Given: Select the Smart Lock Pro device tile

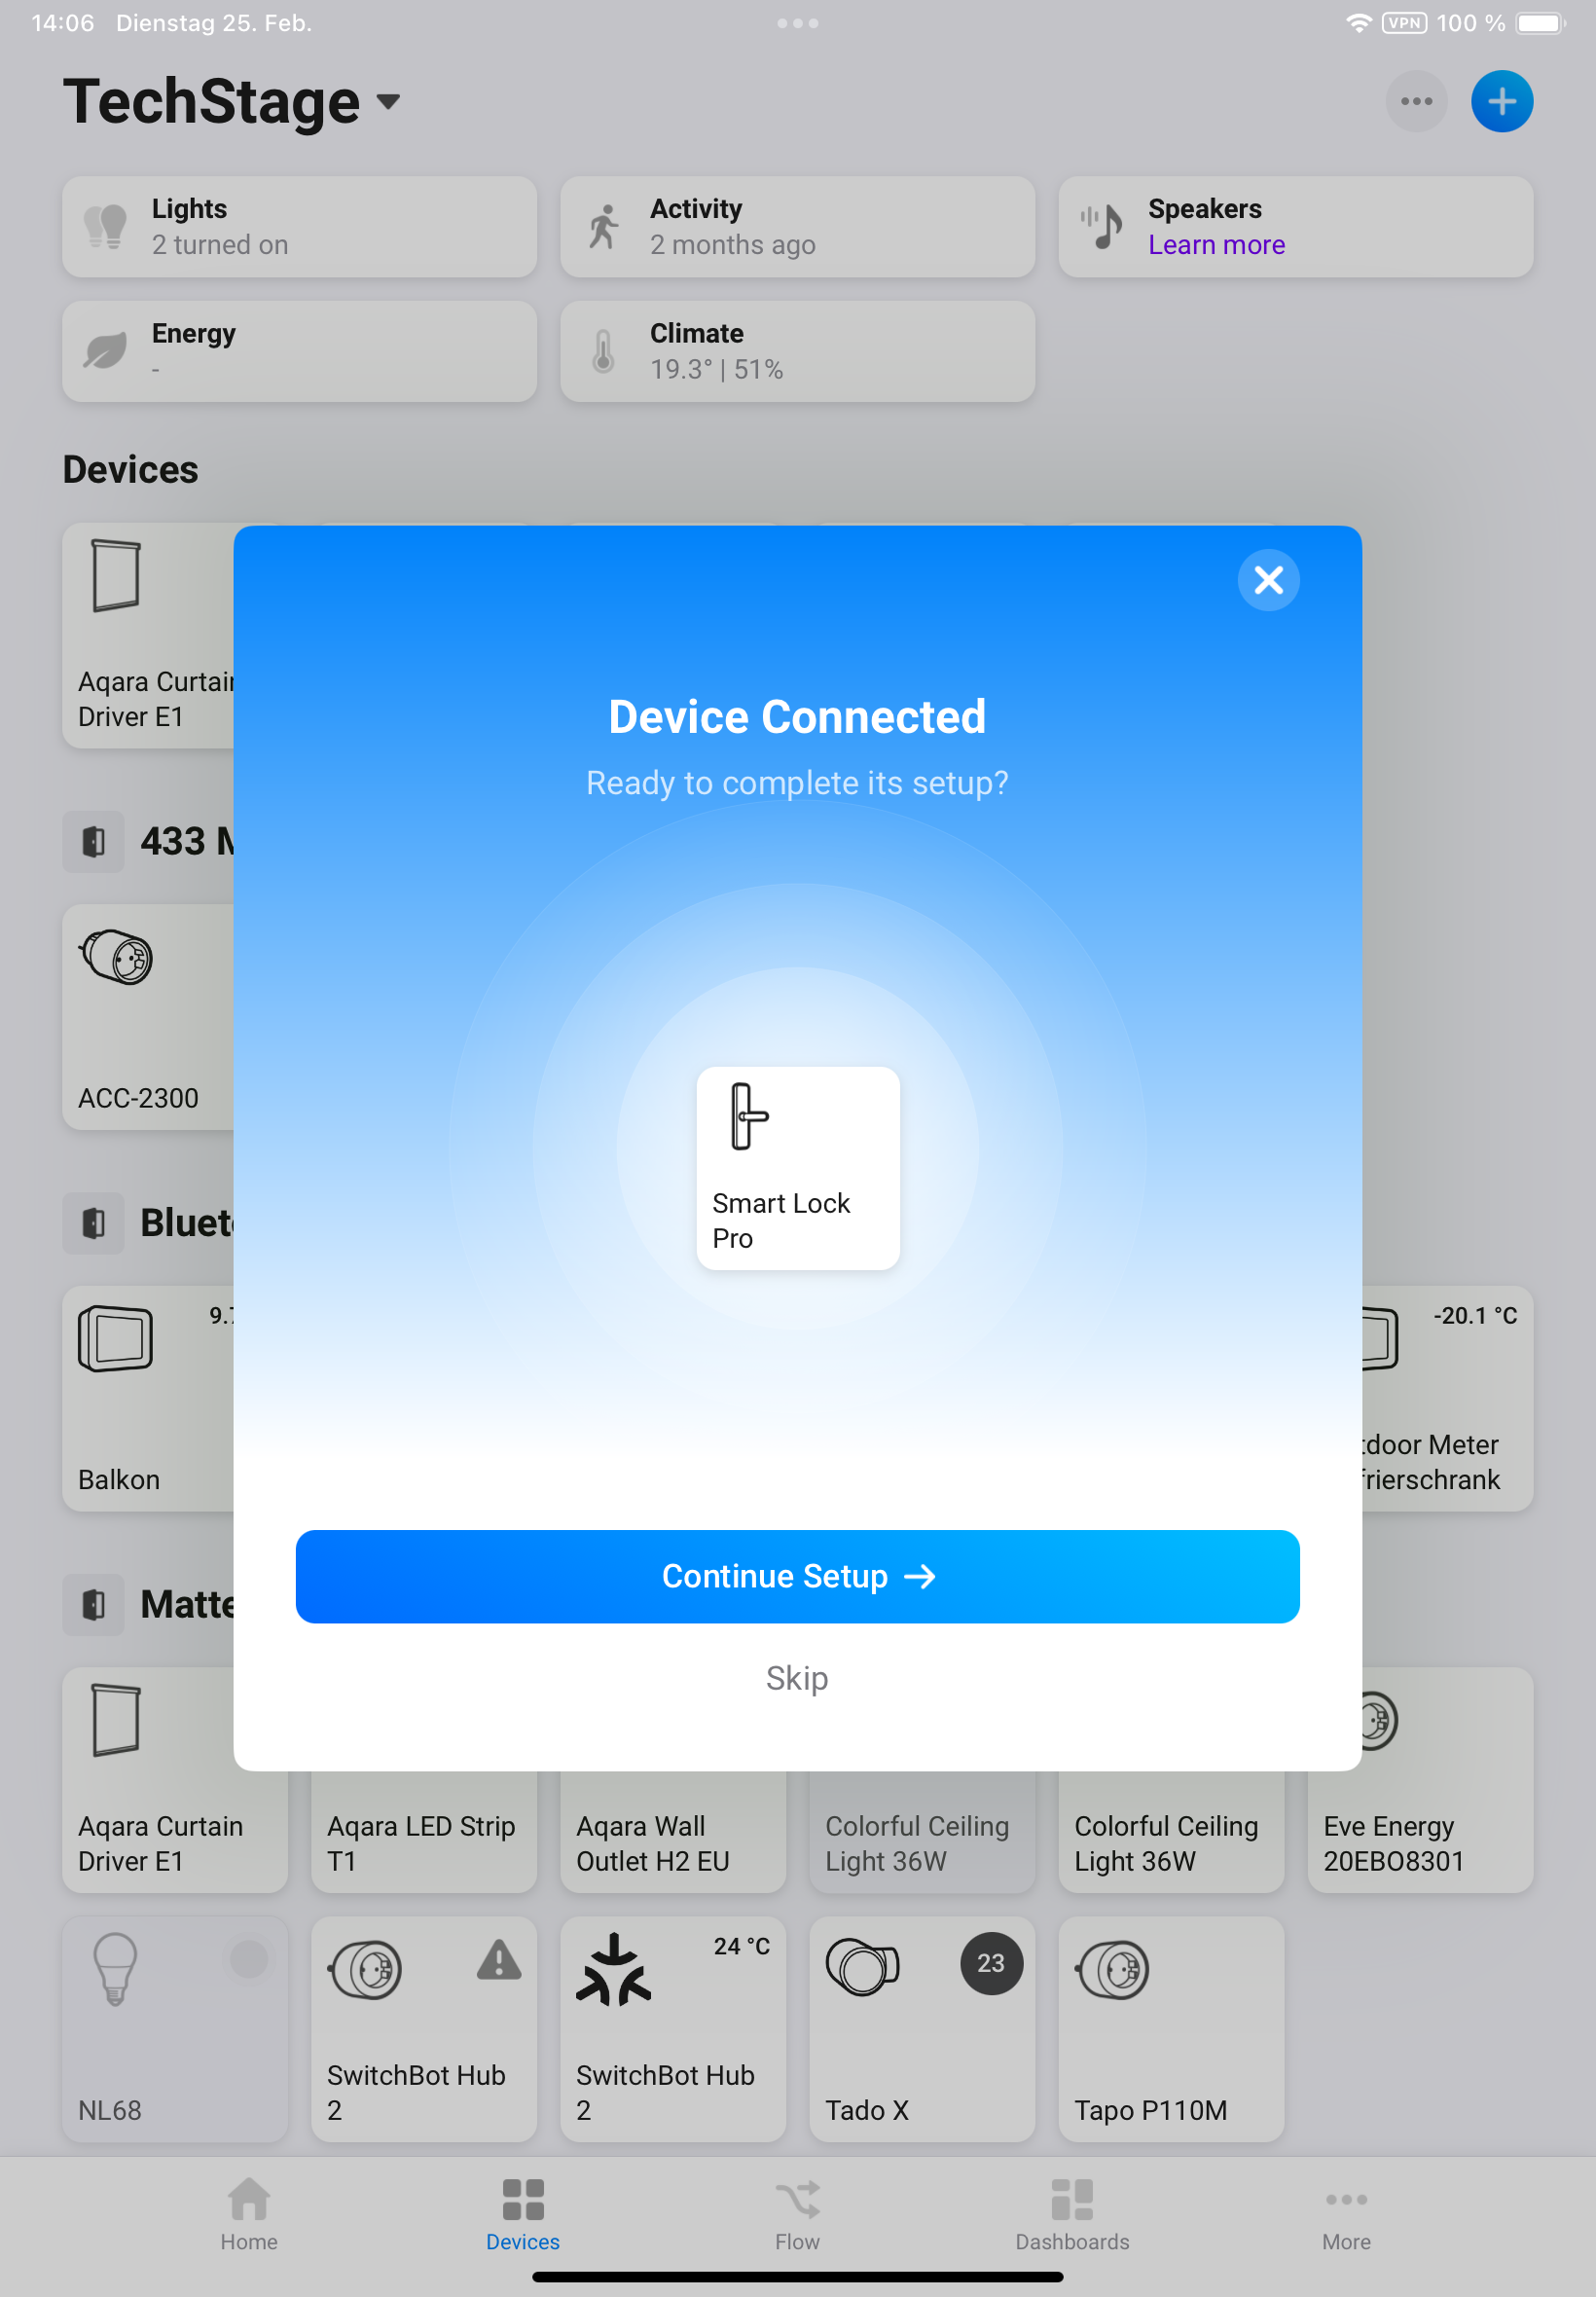Looking at the screenshot, I should (x=797, y=1167).
